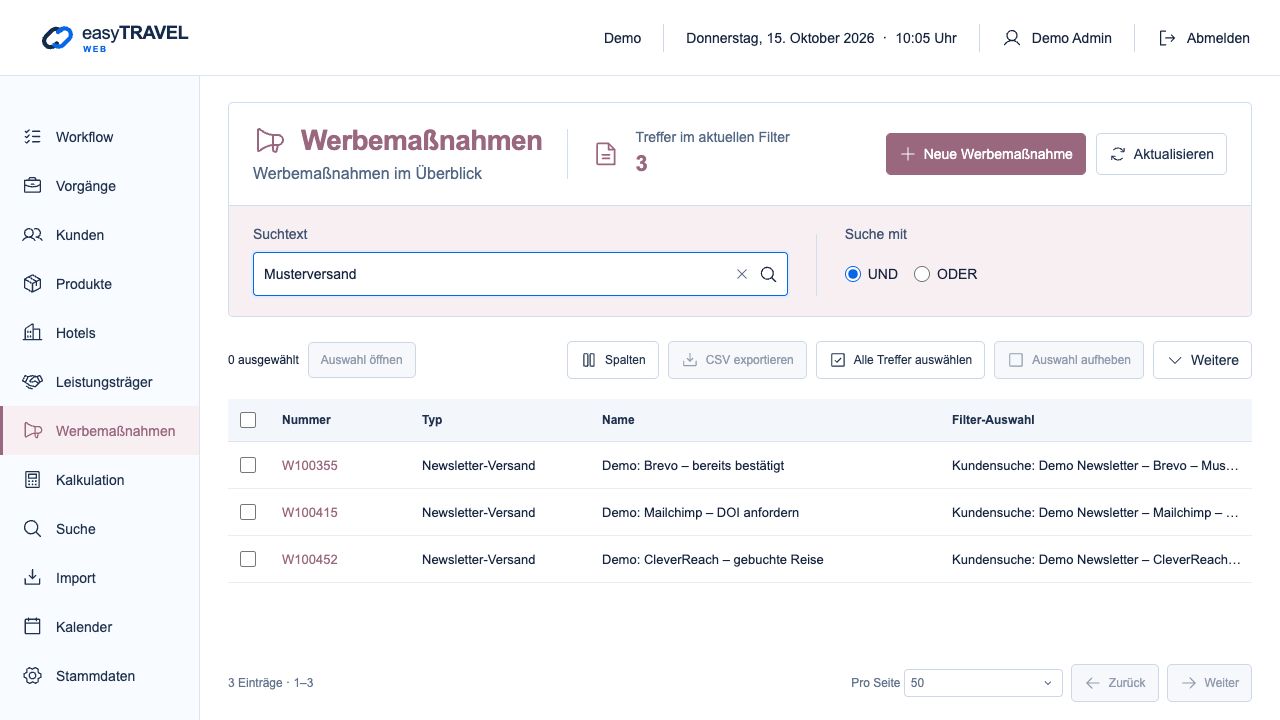Image resolution: width=1280 pixels, height=720 pixels.
Task: Refresh the list with Aktualisieren
Action: (x=1161, y=154)
